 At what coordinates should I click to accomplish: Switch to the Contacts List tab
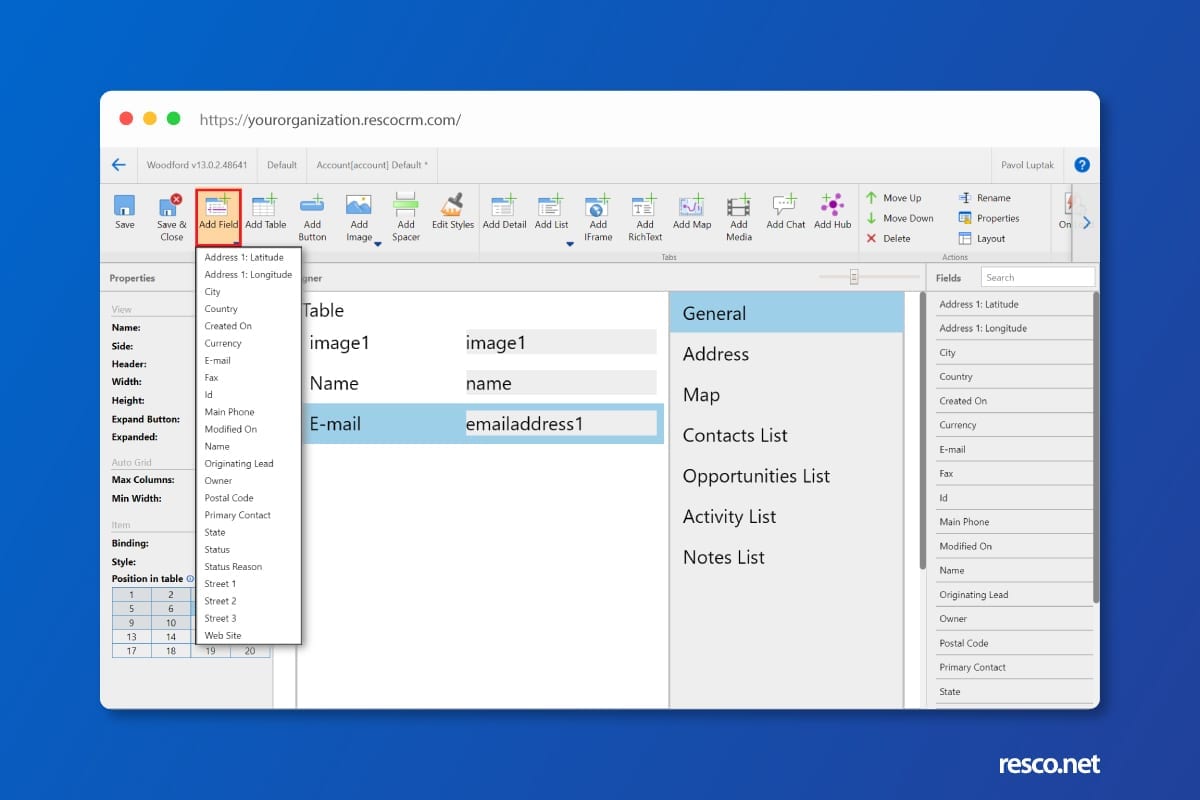point(735,436)
